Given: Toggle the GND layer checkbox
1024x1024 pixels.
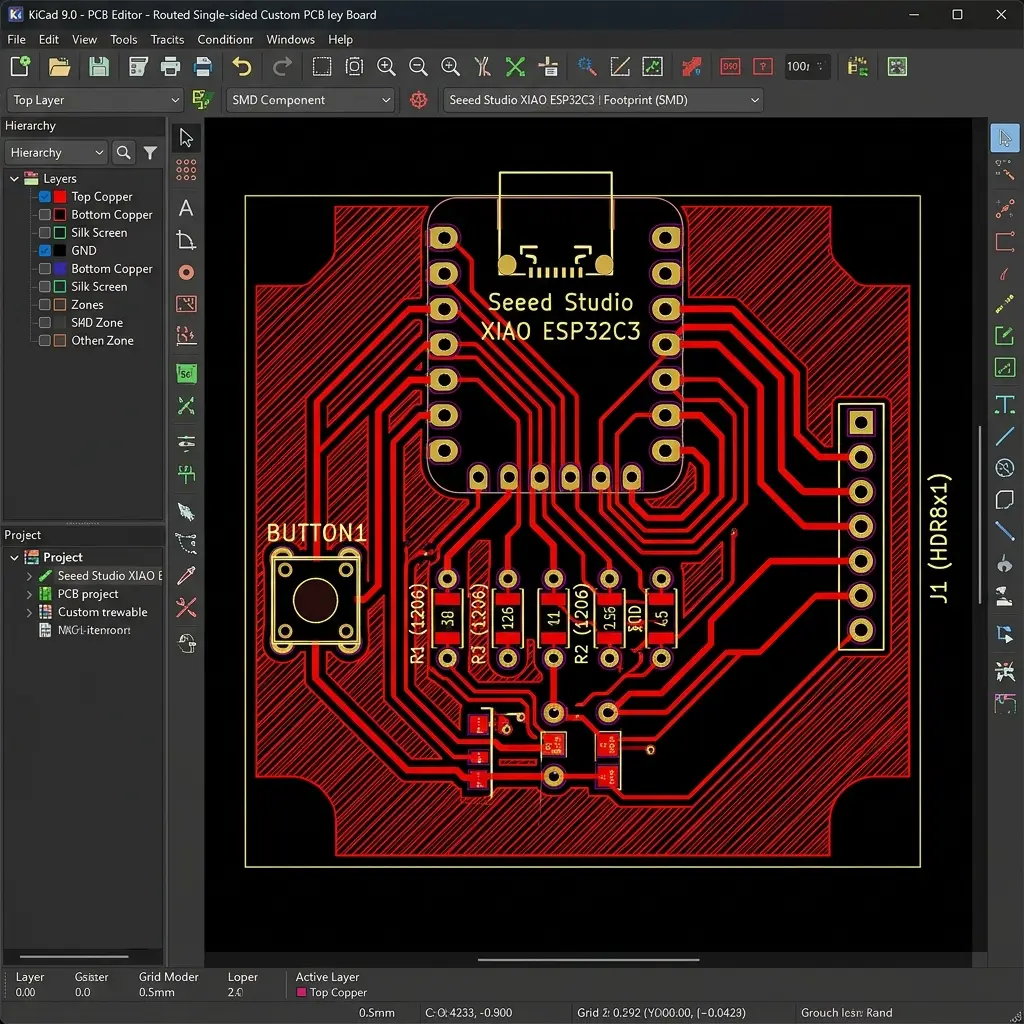Looking at the screenshot, I should point(45,250).
